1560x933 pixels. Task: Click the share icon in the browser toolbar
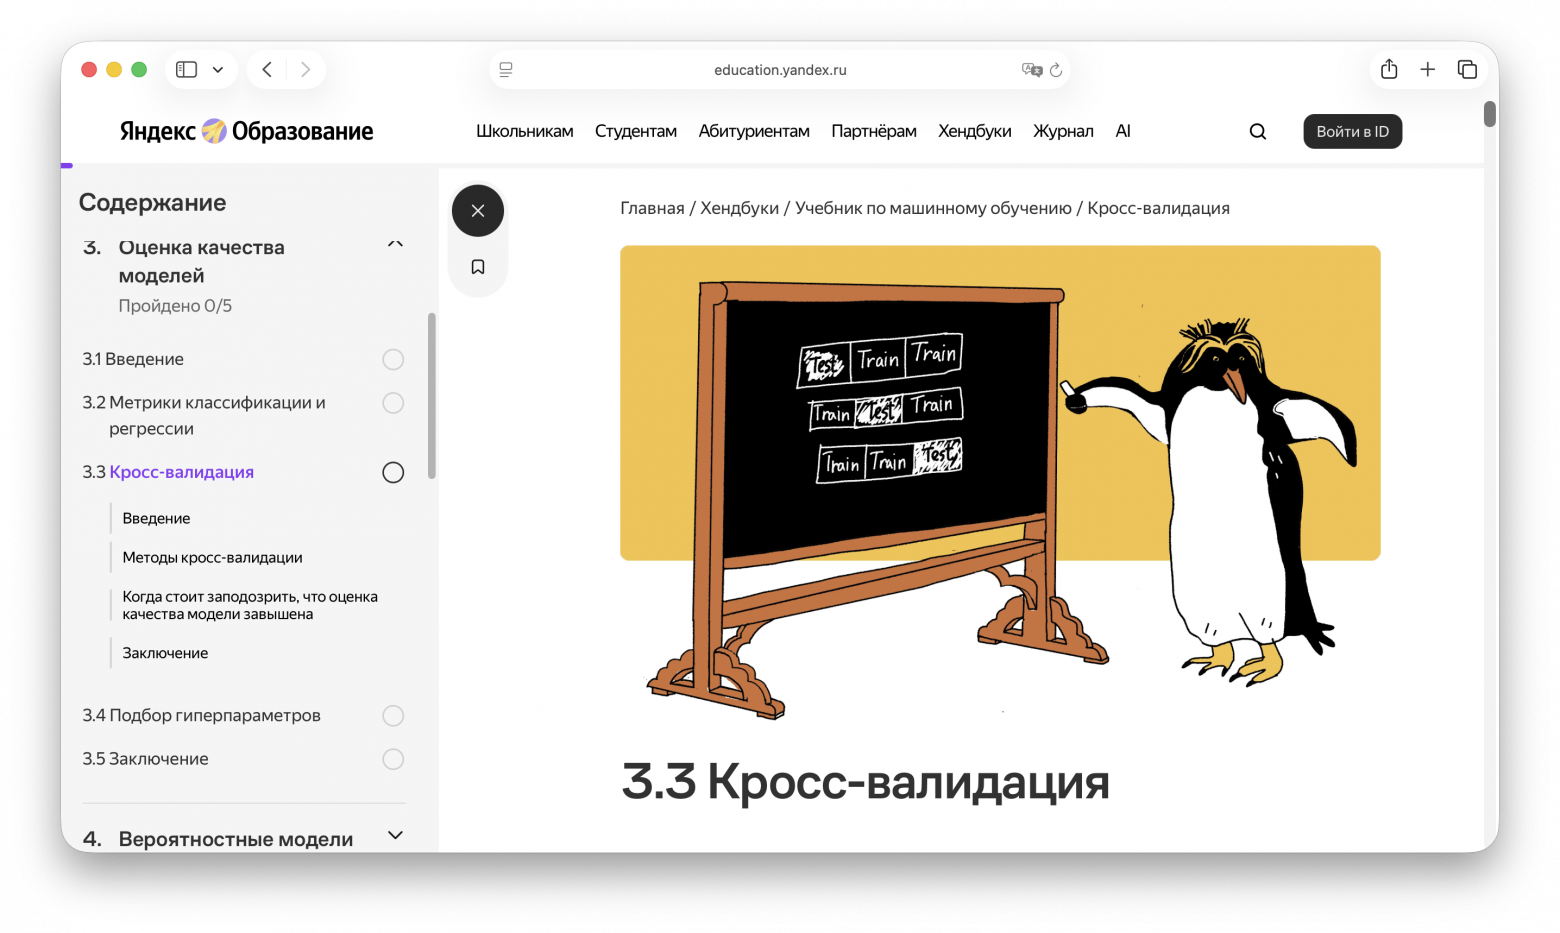pyautogui.click(x=1388, y=69)
